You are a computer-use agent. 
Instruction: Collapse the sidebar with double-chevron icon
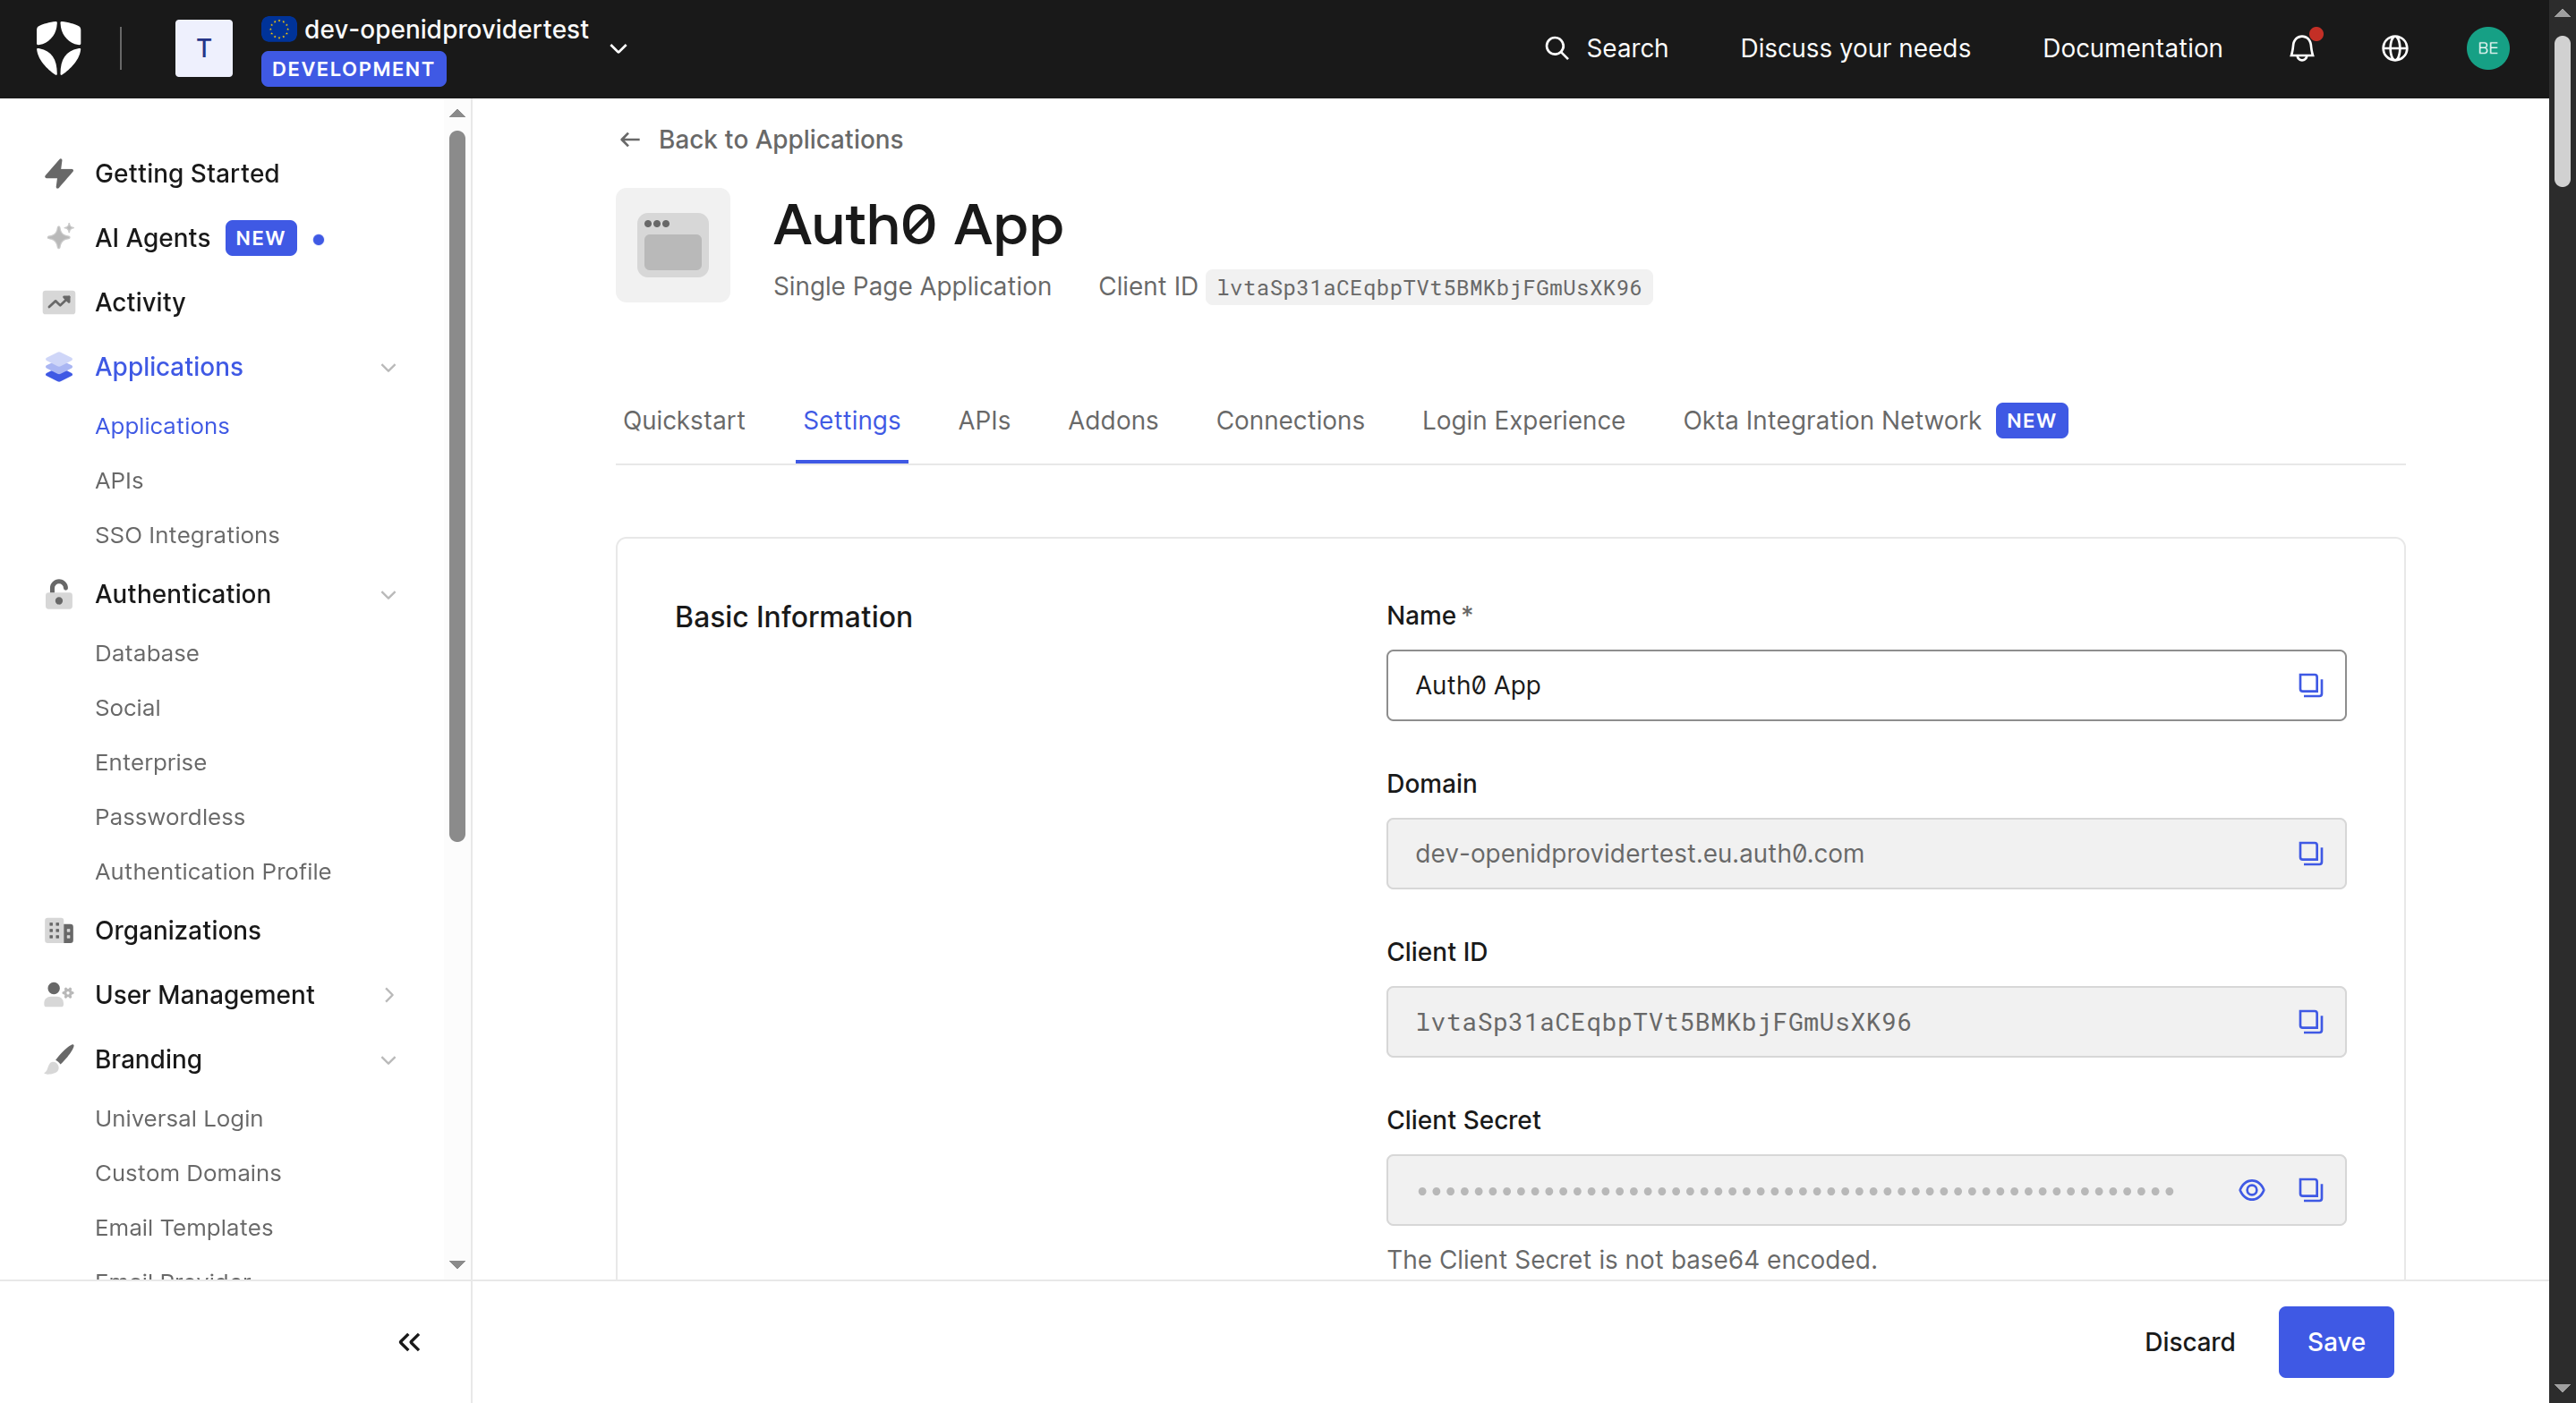tap(409, 1341)
